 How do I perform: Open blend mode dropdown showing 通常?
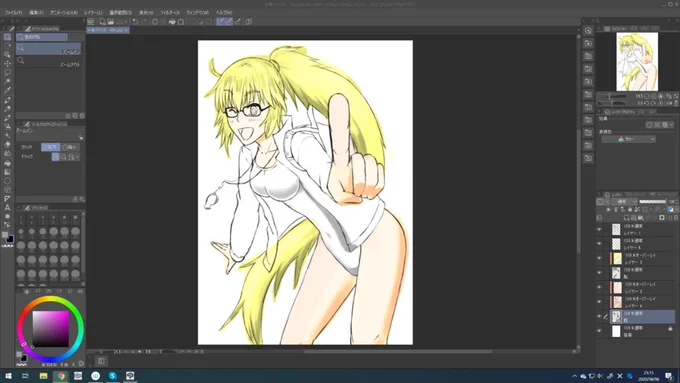(624, 202)
